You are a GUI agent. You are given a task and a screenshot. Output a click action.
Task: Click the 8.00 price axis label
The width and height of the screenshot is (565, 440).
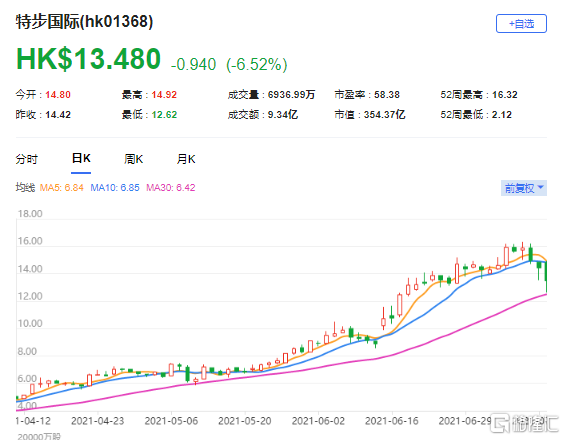click(x=27, y=351)
